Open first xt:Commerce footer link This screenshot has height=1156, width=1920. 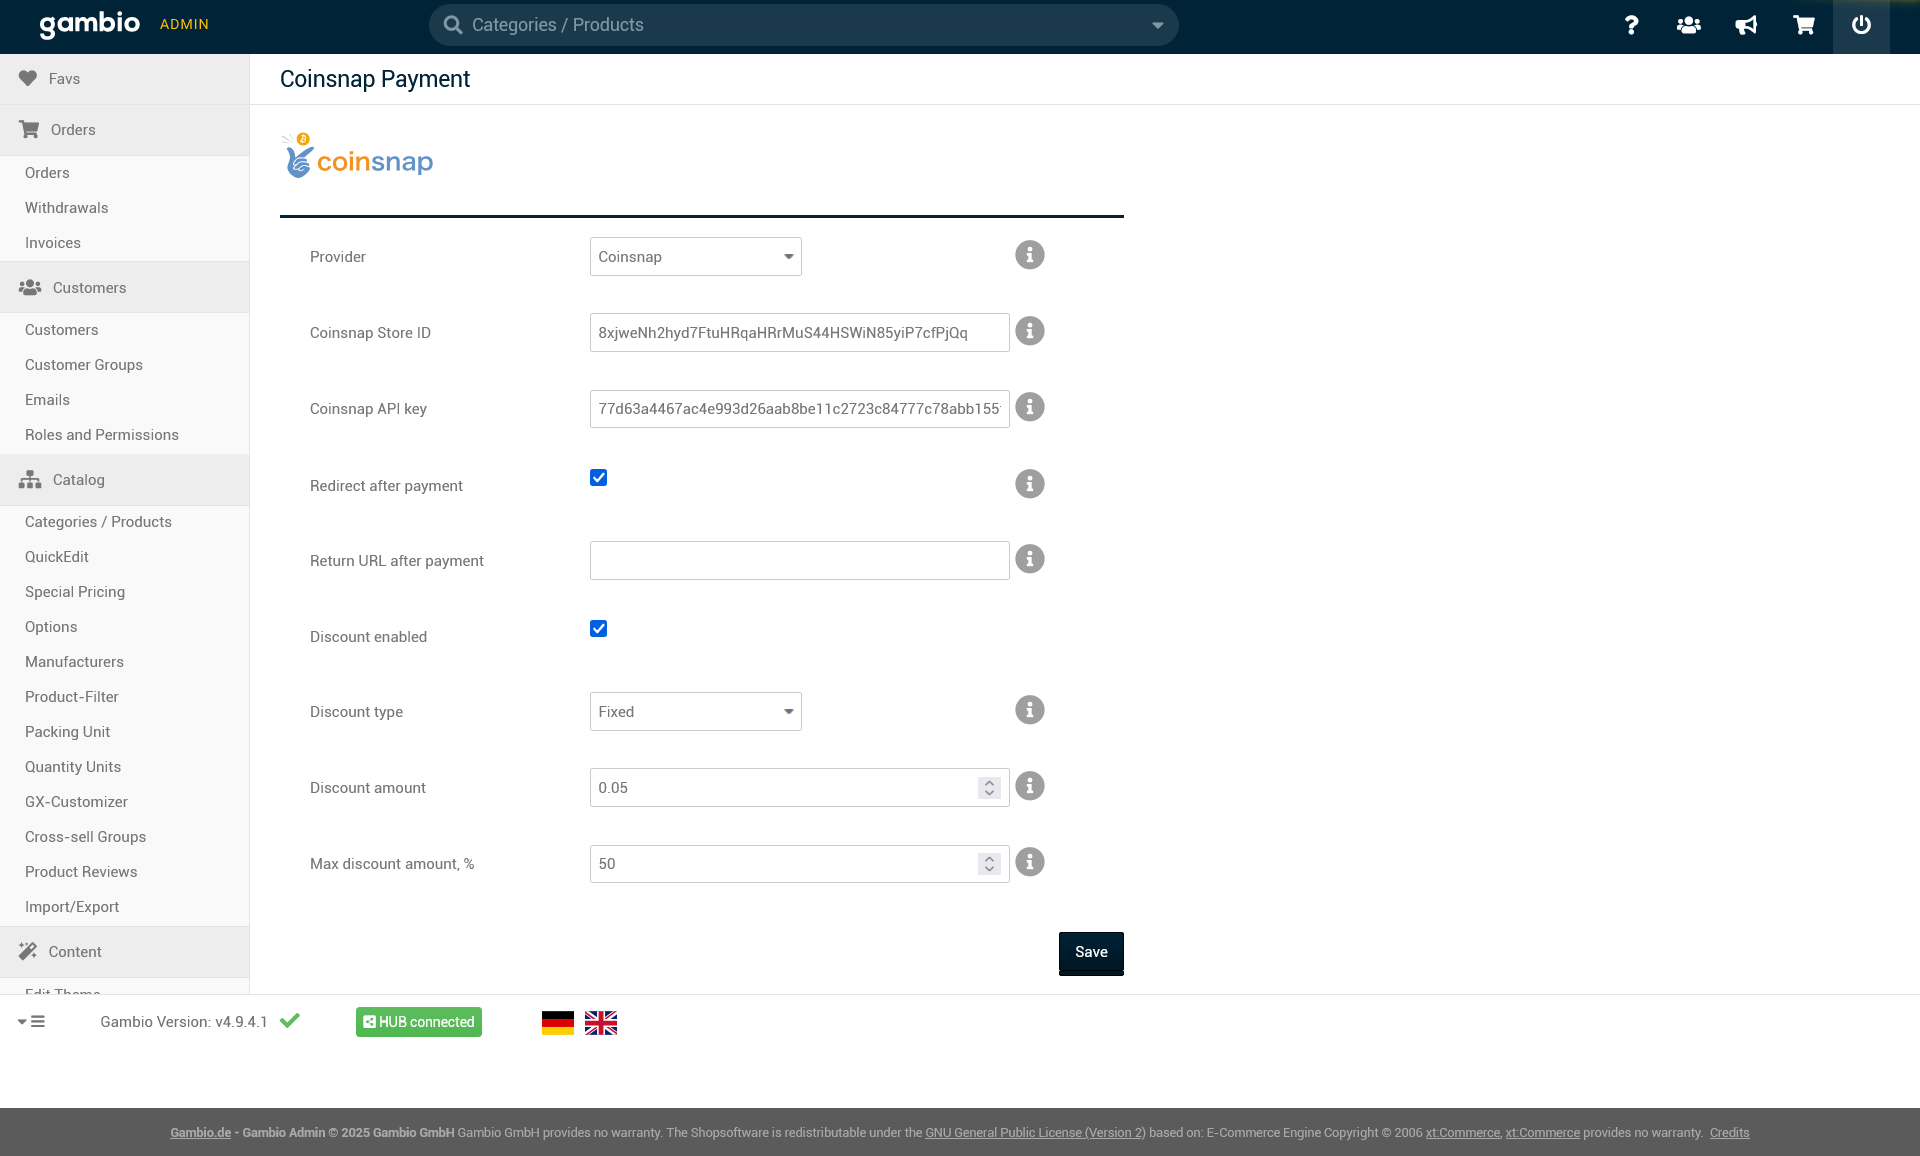(x=1463, y=1133)
